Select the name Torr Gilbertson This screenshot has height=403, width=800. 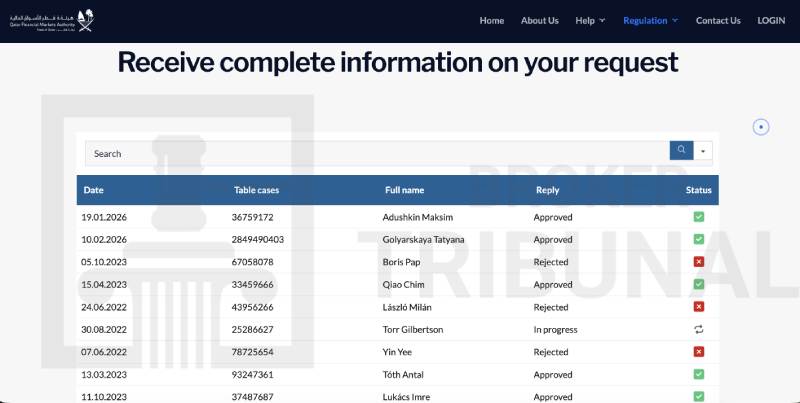pos(413,330)
